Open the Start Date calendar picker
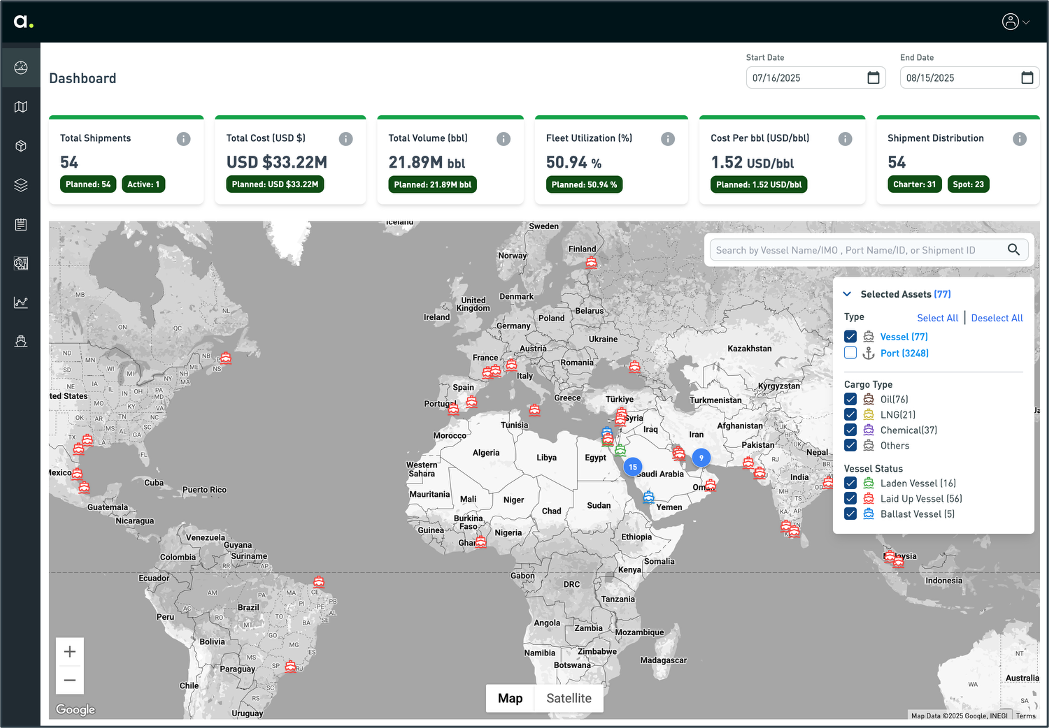This screenshot has height=728, width=1050. pyautogui.click(x=873, y=78)
